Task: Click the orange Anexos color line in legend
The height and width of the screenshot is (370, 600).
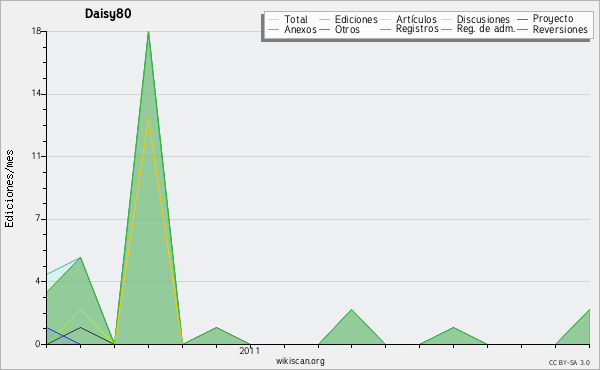Action: click(274, 29)
